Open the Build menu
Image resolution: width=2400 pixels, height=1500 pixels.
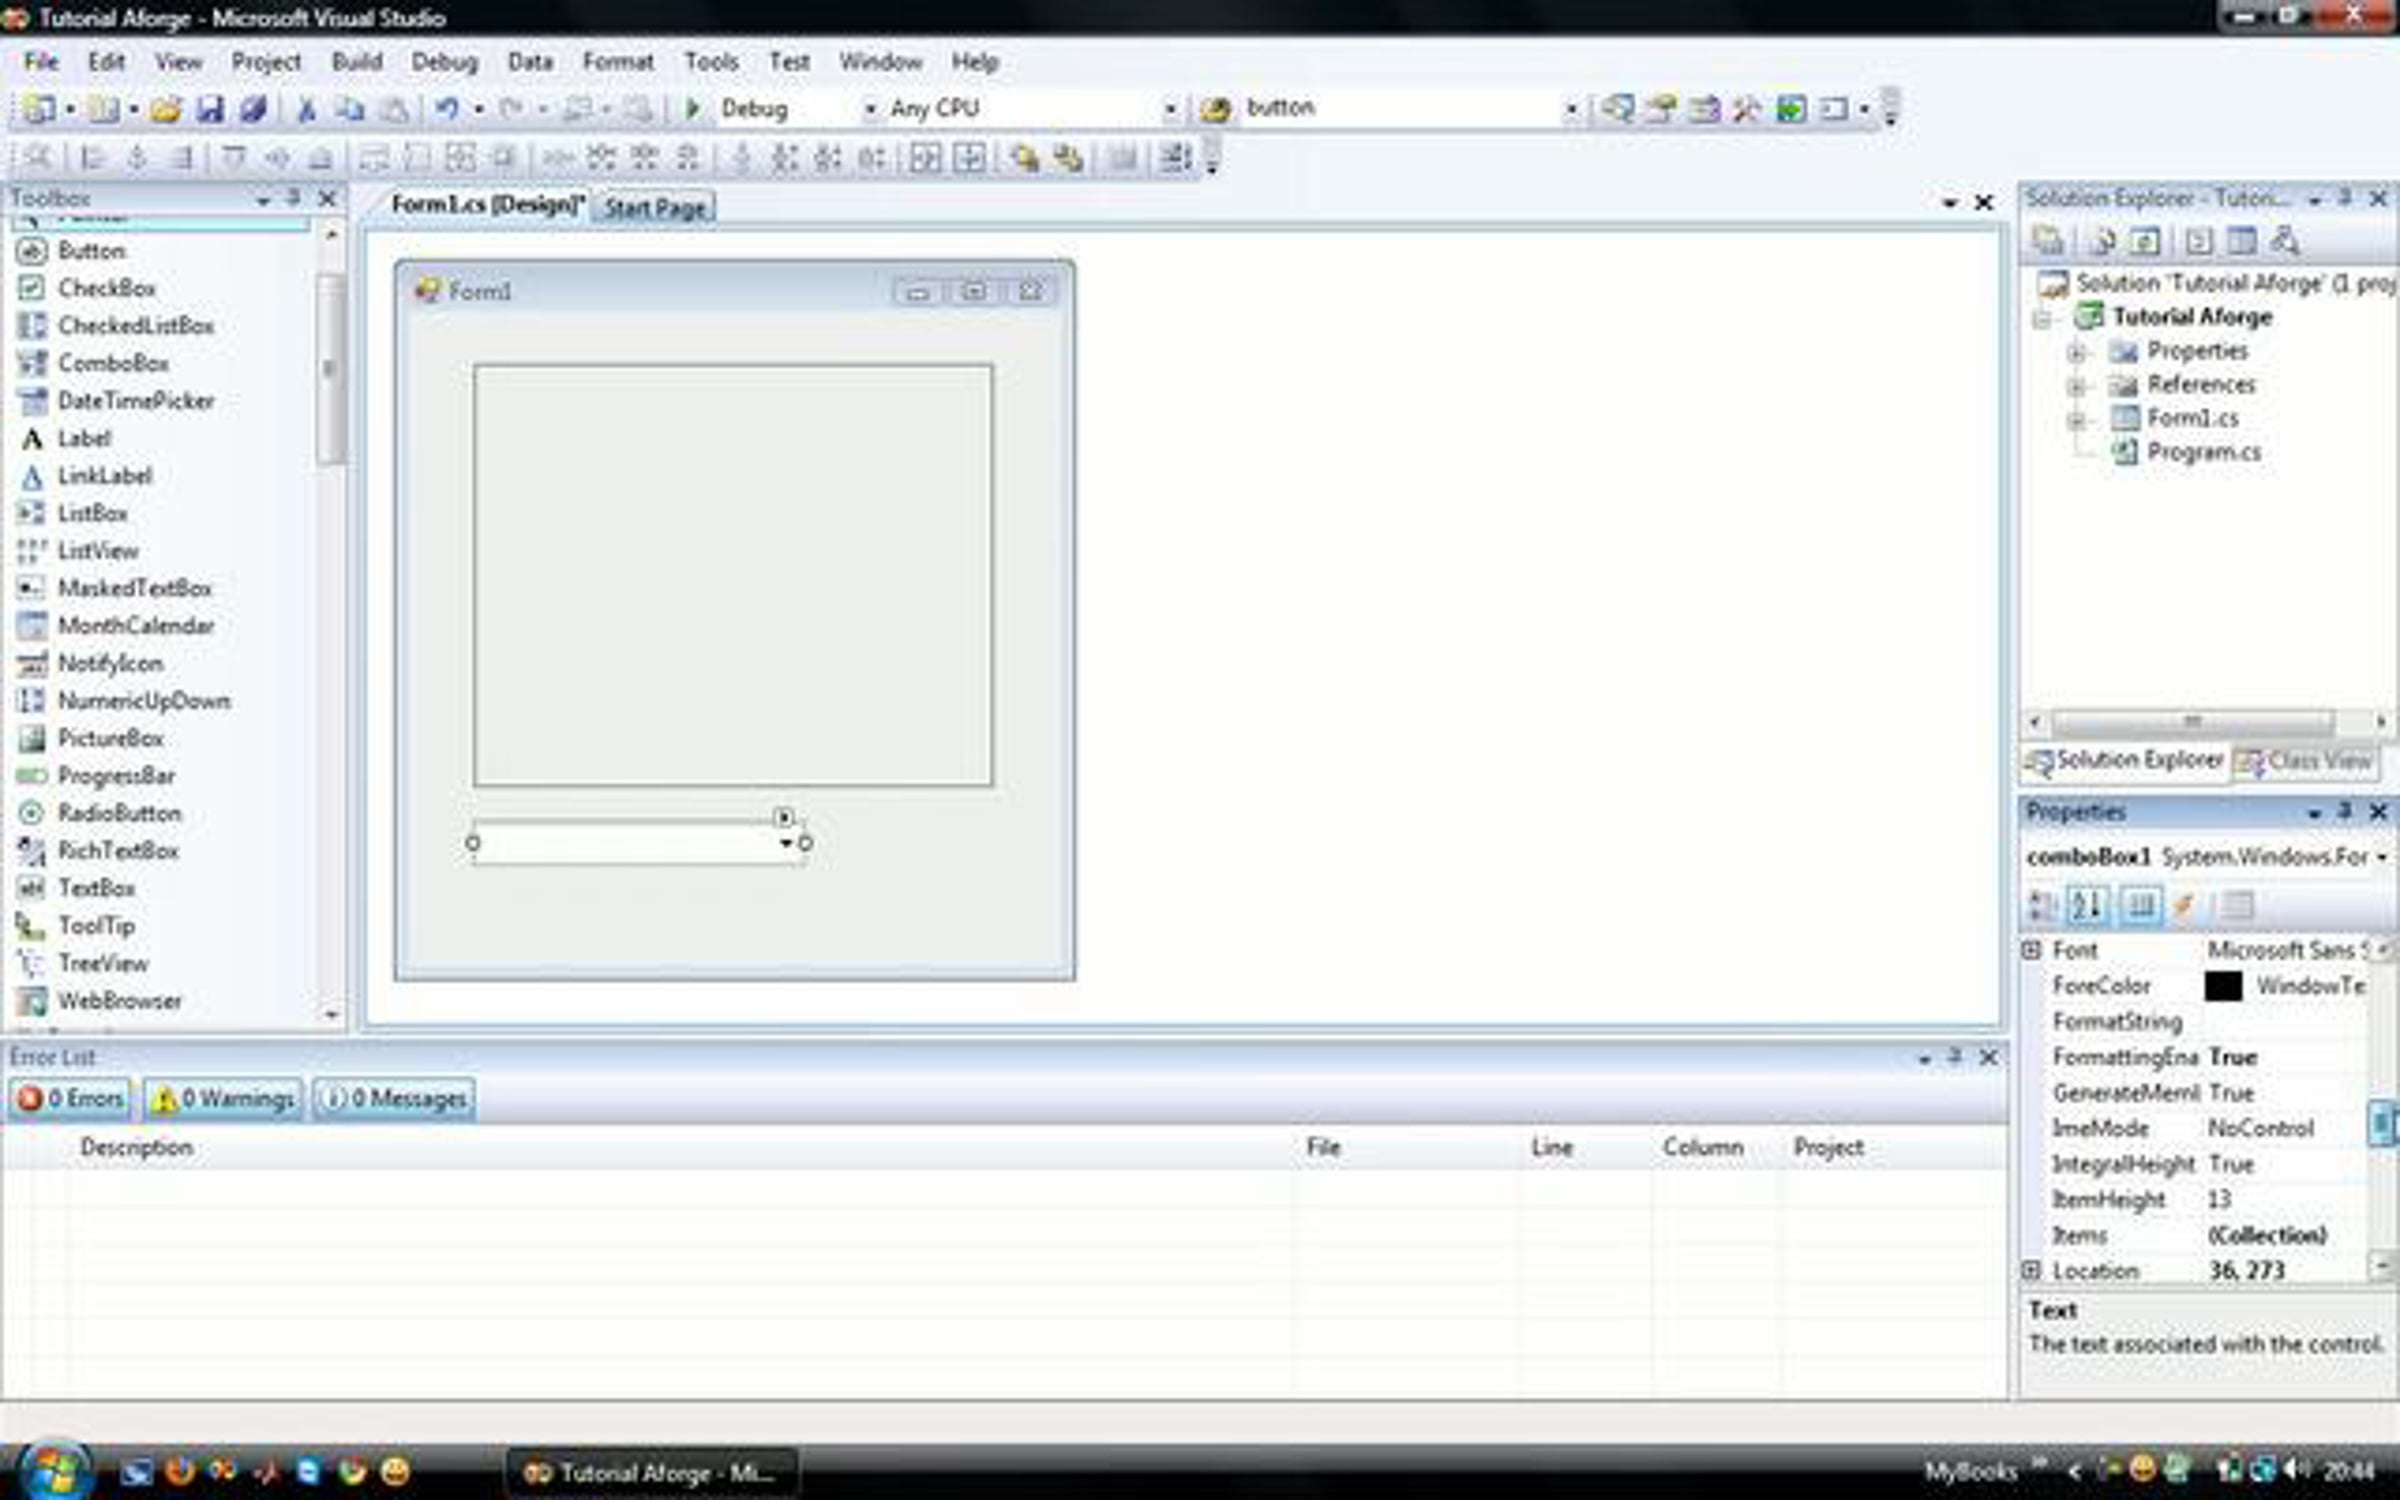[x=357, y=62]
